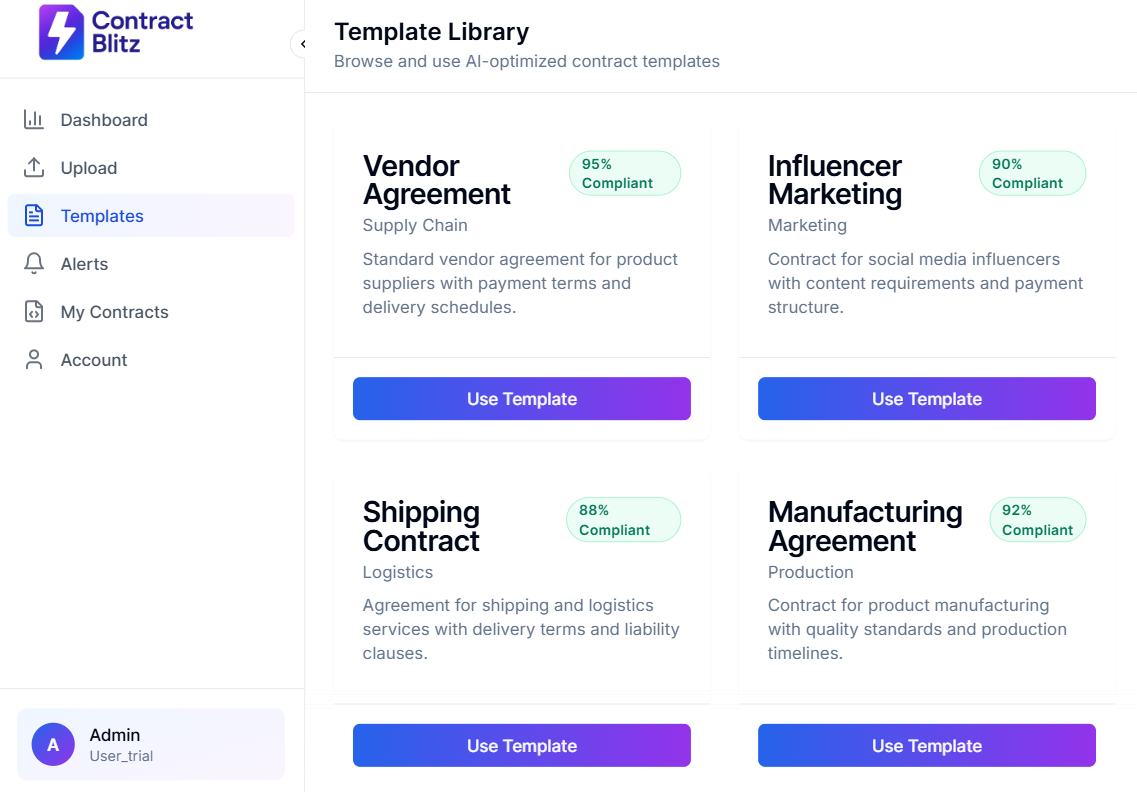The width and height of the screenshot is (1137, 792).
Task: Use the Vendor Agreement template
Action: point(521,399)
